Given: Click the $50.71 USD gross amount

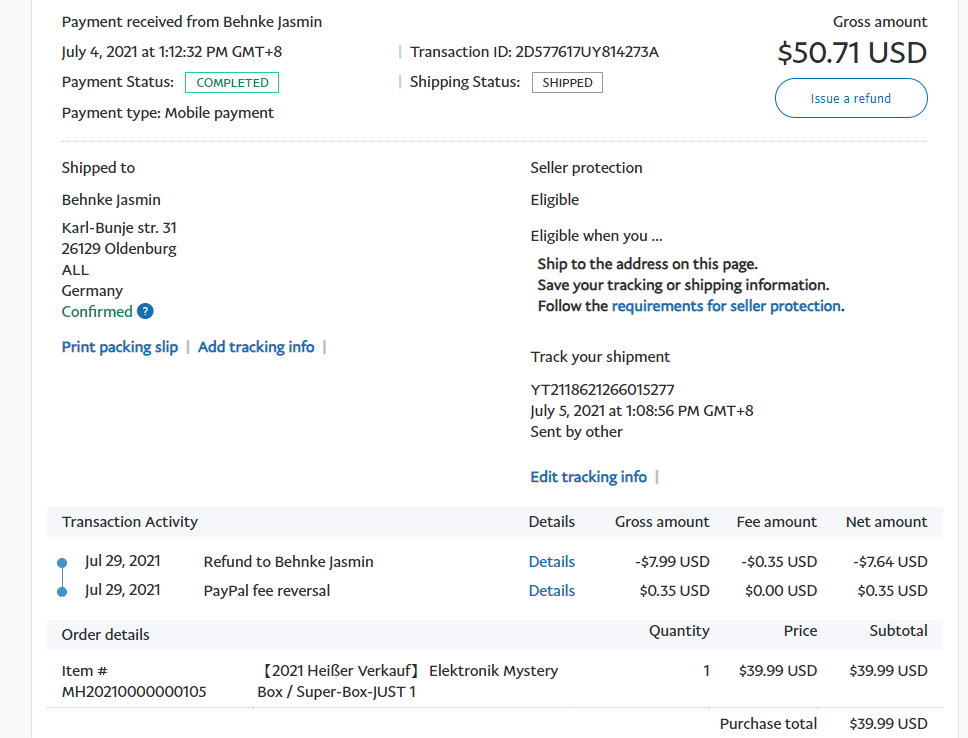Looking at the screenshot, I should coord(852,53).
